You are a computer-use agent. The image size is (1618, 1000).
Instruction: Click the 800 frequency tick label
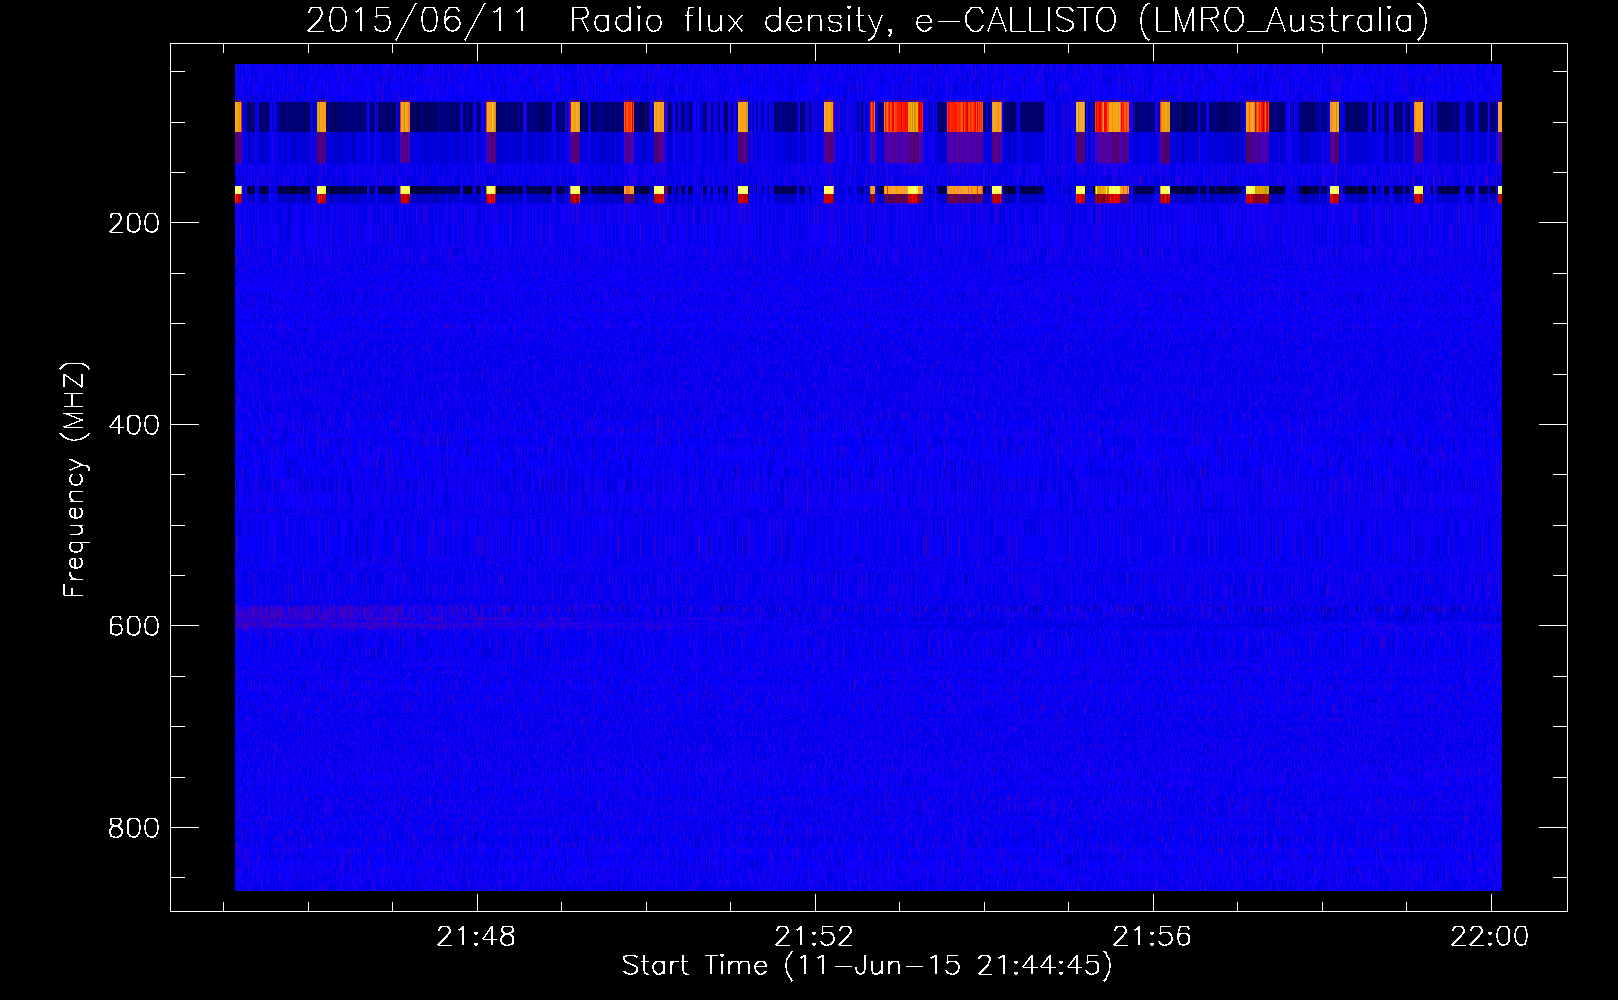tap(134, 828)
